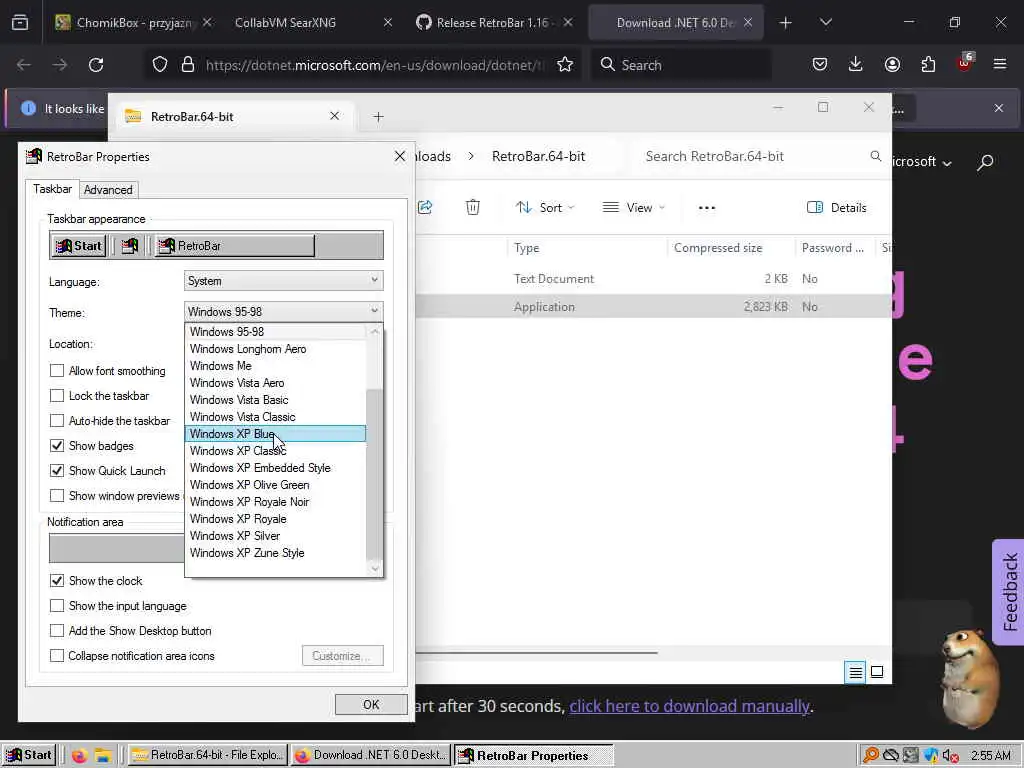Add a new File Explorer tab

(378, 117)
